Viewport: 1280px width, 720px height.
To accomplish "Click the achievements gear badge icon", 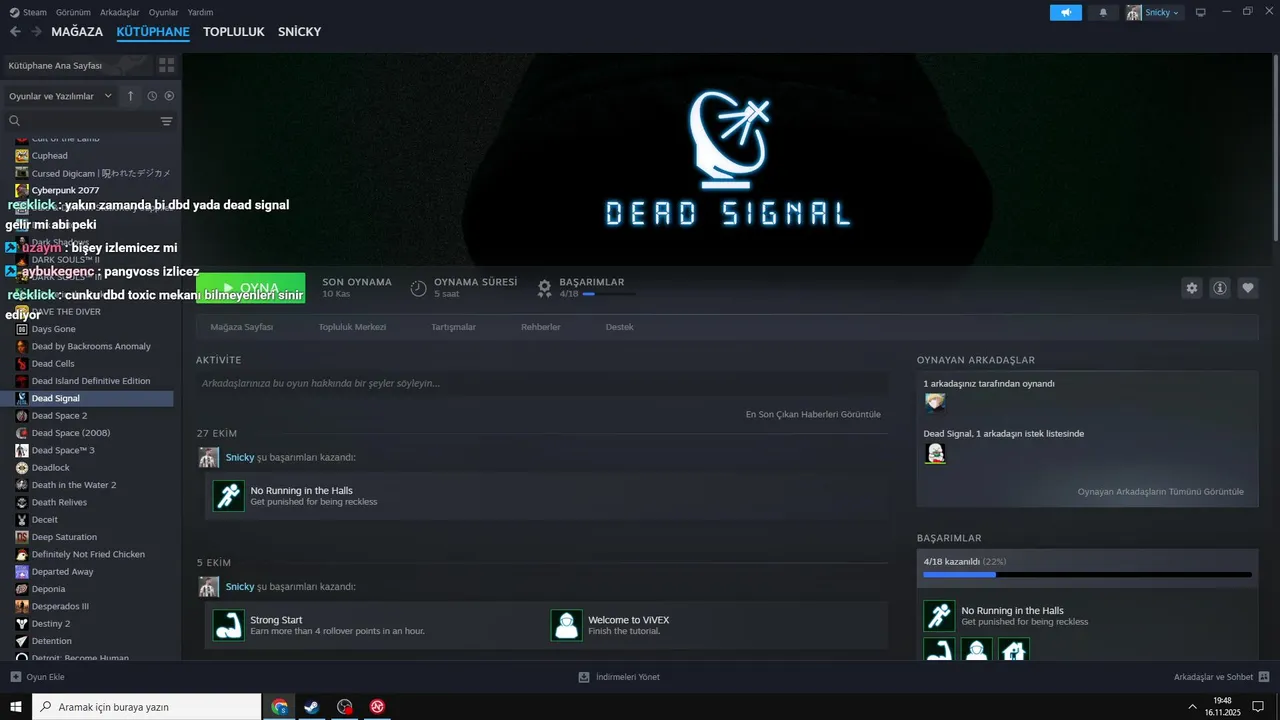I will pos(544,288).
